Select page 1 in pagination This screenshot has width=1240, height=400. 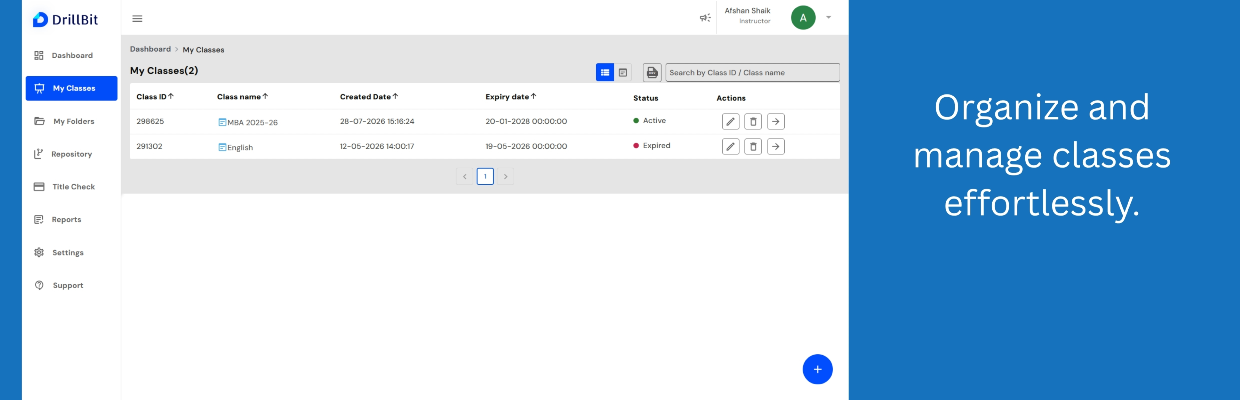point(485,176)
